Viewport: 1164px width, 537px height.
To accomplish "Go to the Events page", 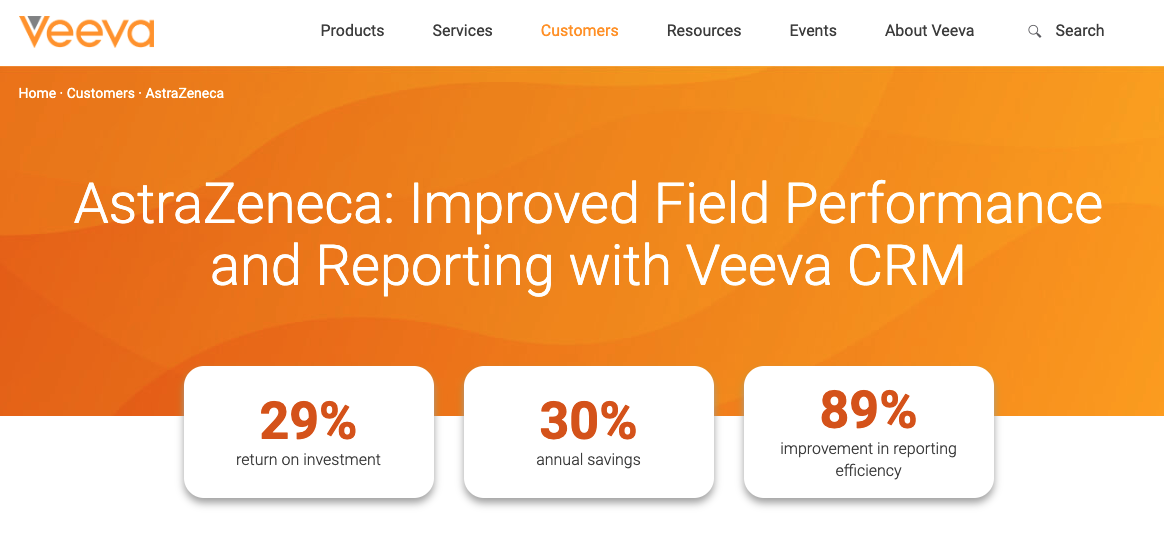I will (x=813, y=31).
